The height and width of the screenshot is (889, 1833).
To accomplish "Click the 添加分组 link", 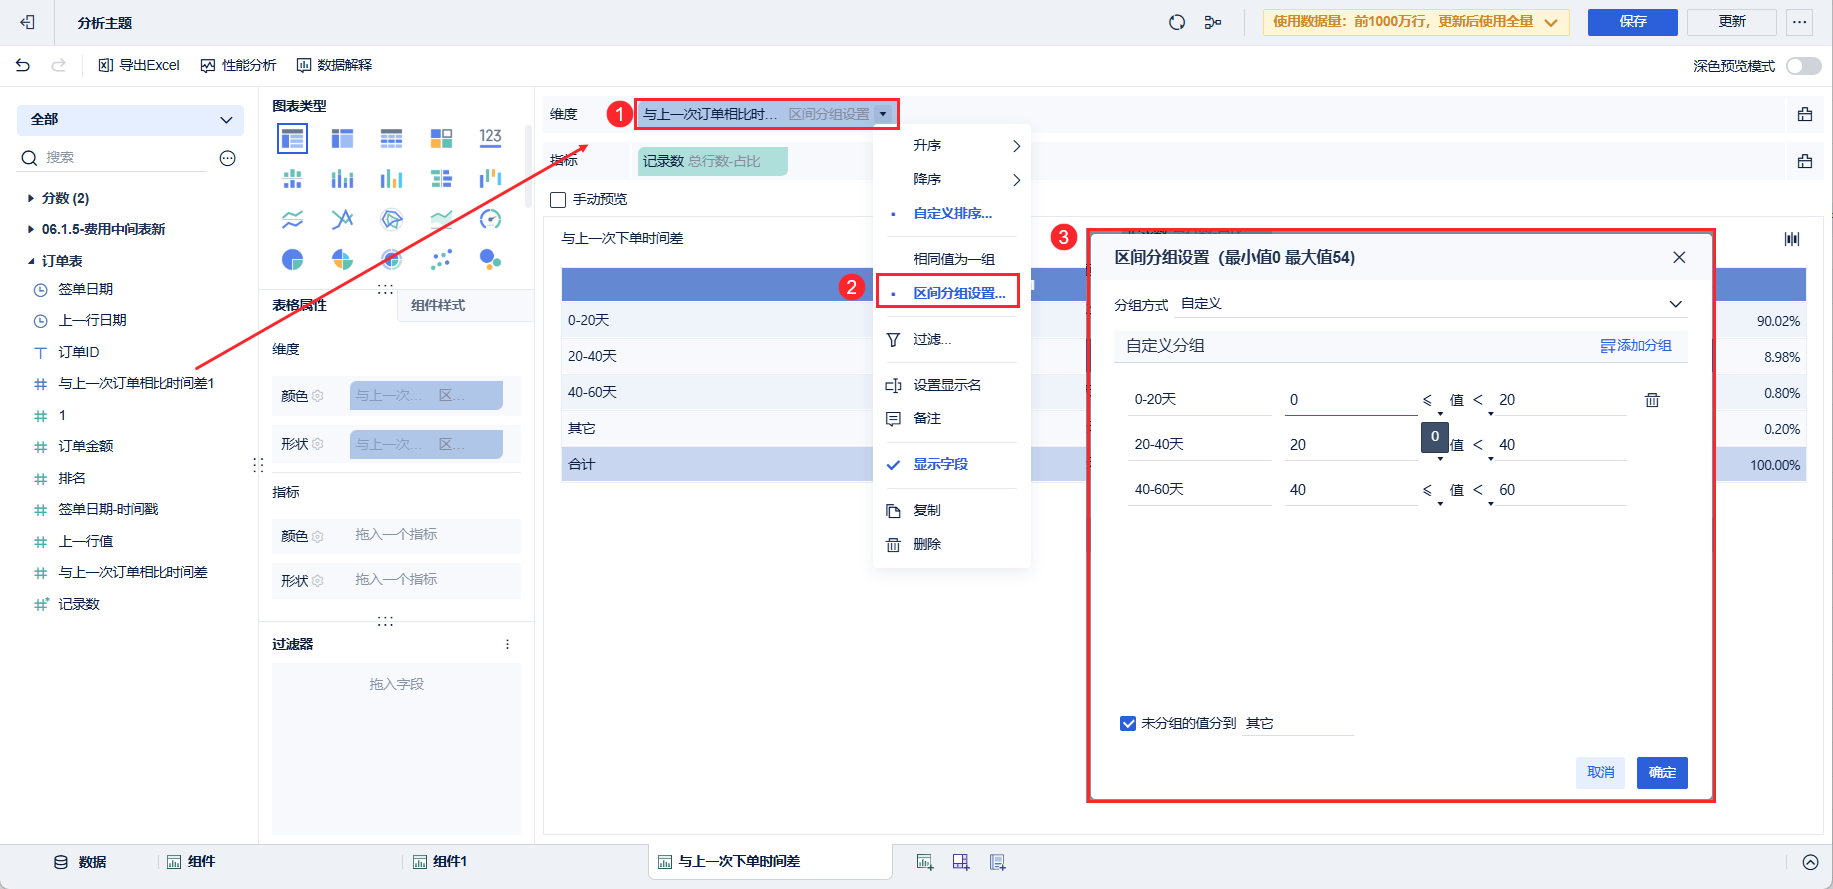I will 1636,346.
